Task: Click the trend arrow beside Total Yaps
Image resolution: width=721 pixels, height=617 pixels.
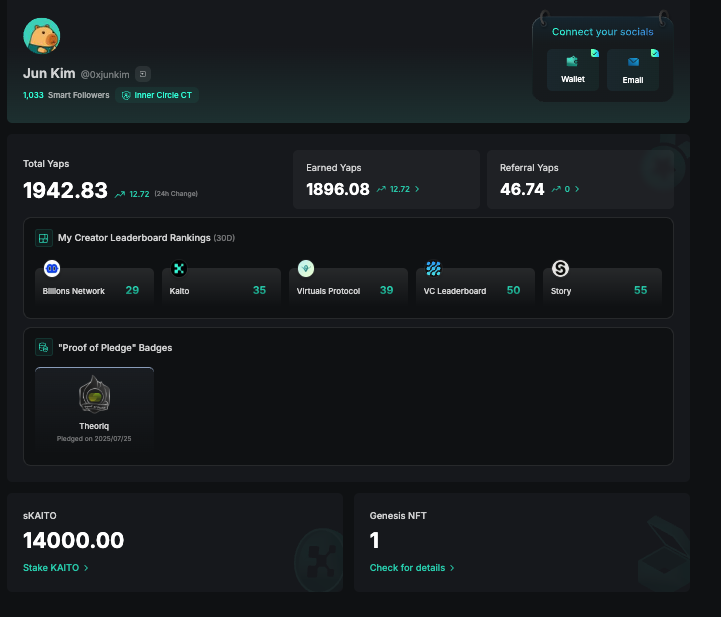Action: click(x=120, y=194)
